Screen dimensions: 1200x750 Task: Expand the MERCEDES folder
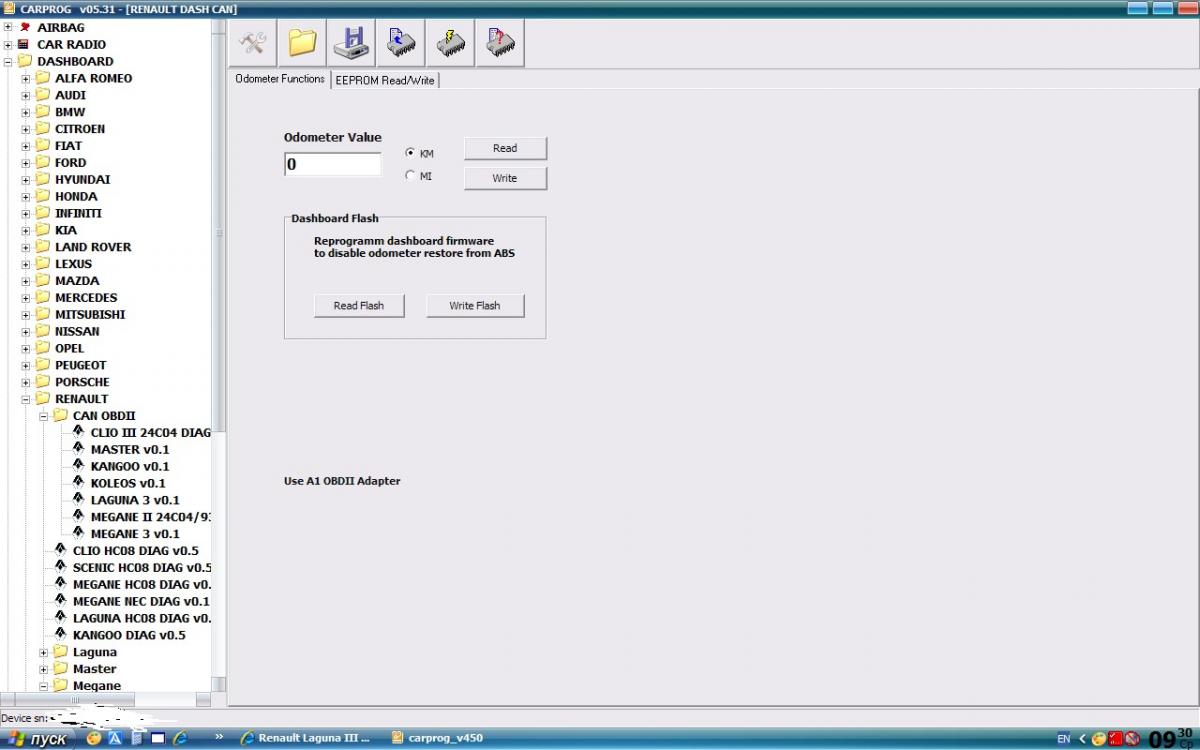point(26,297)
